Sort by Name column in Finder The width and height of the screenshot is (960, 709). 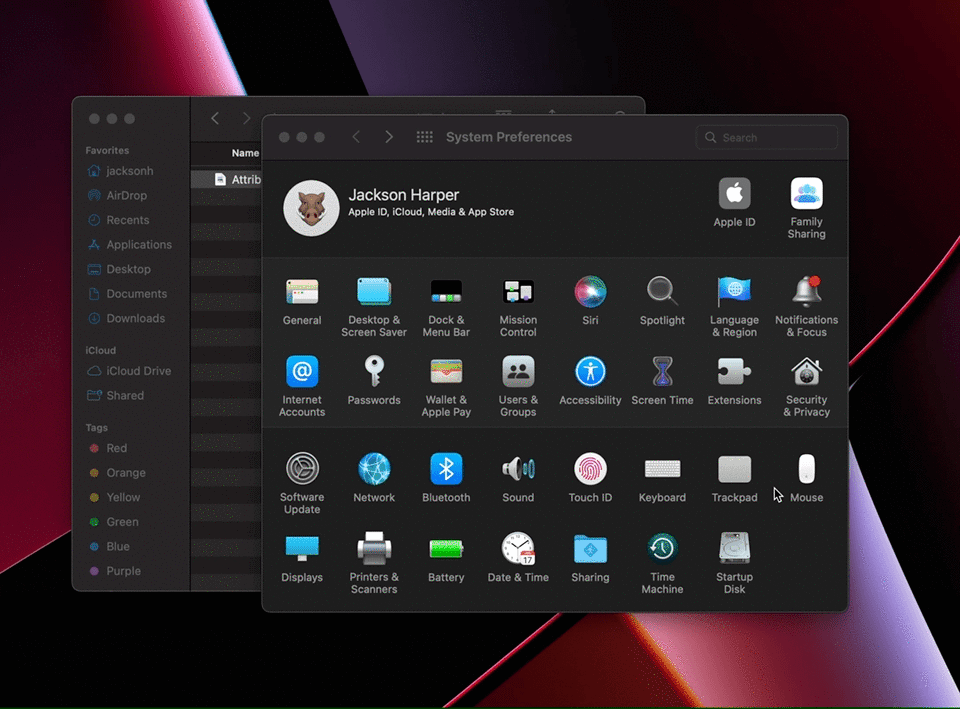click(245, 153)
